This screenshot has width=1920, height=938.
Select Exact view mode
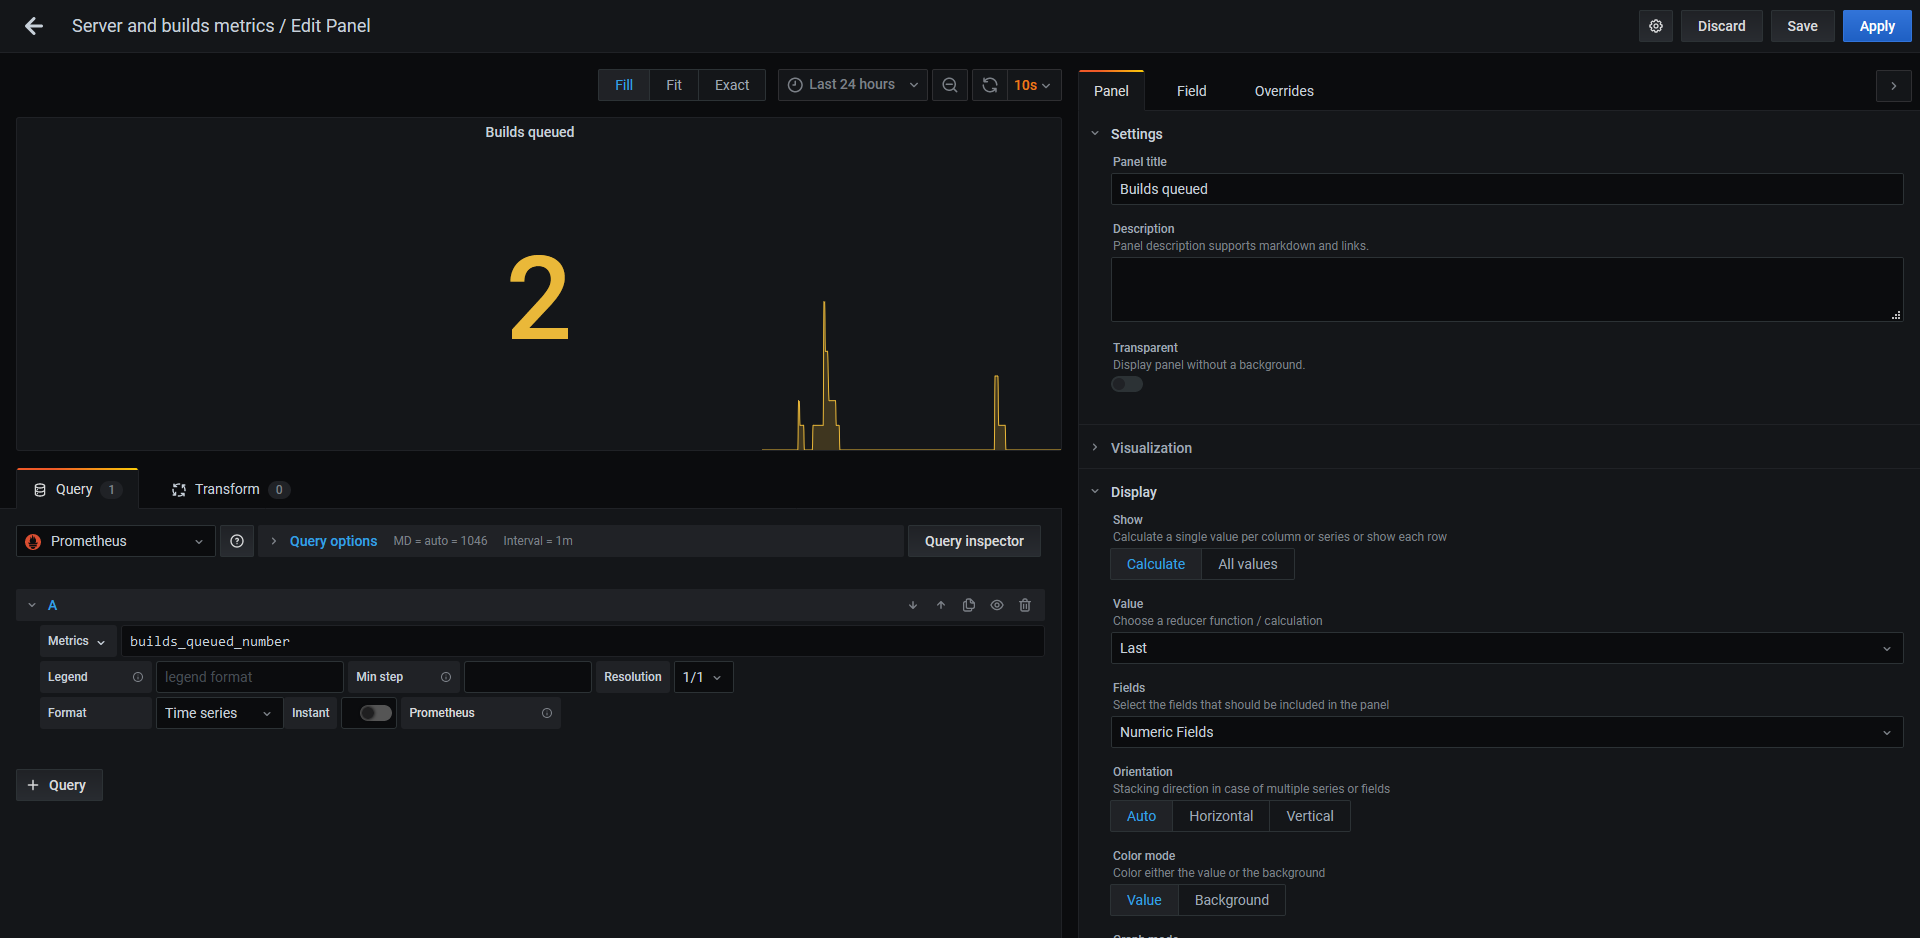click(732, 85)
